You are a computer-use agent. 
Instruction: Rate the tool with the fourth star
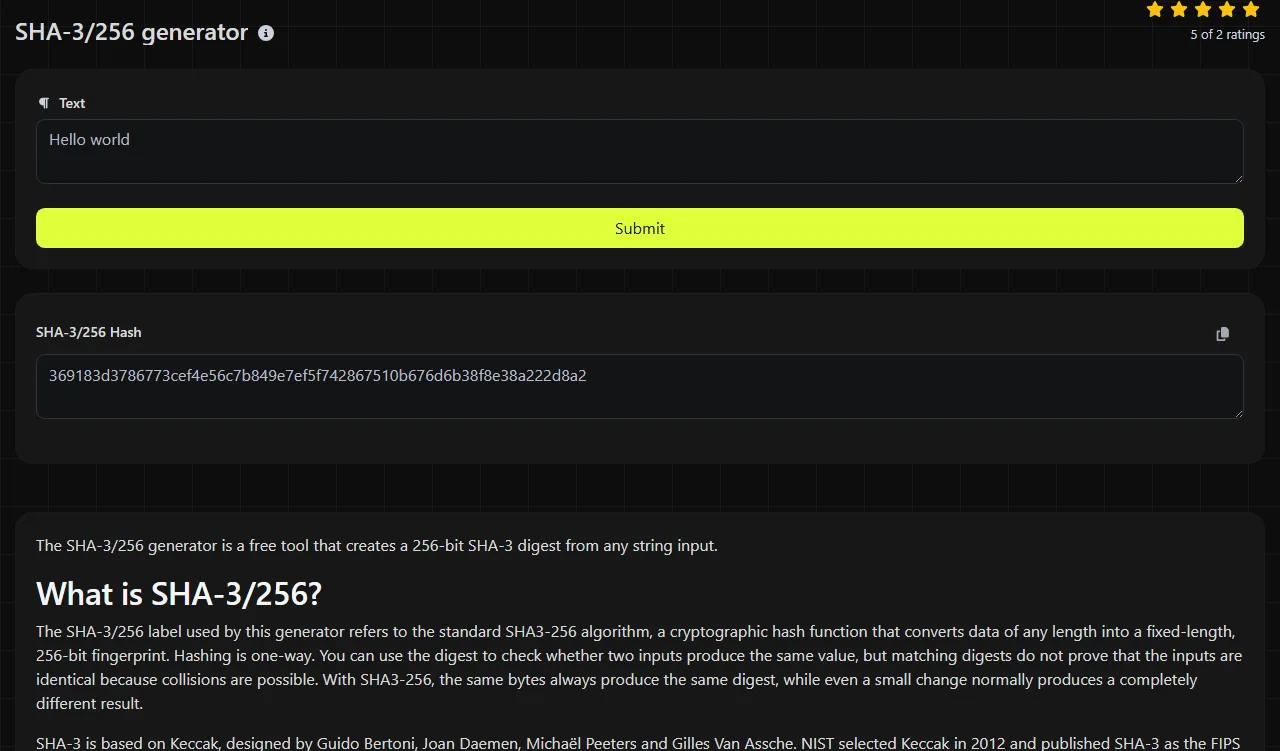1227,10
